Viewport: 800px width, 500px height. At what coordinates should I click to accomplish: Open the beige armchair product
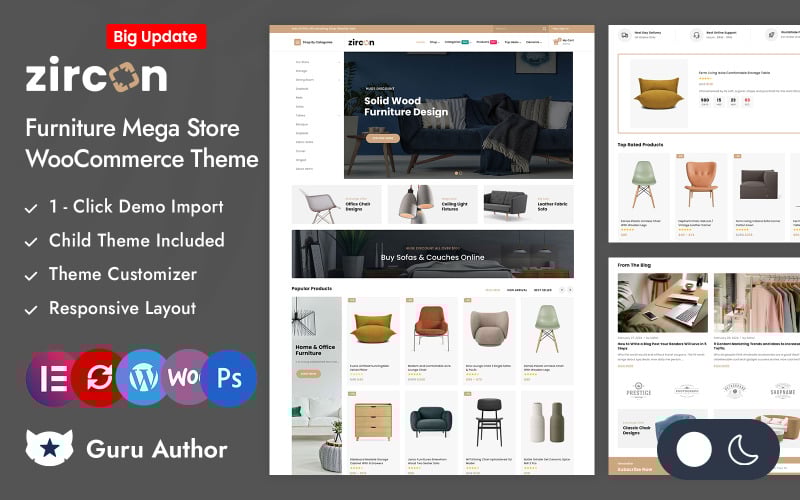click(x=489, y=330)
